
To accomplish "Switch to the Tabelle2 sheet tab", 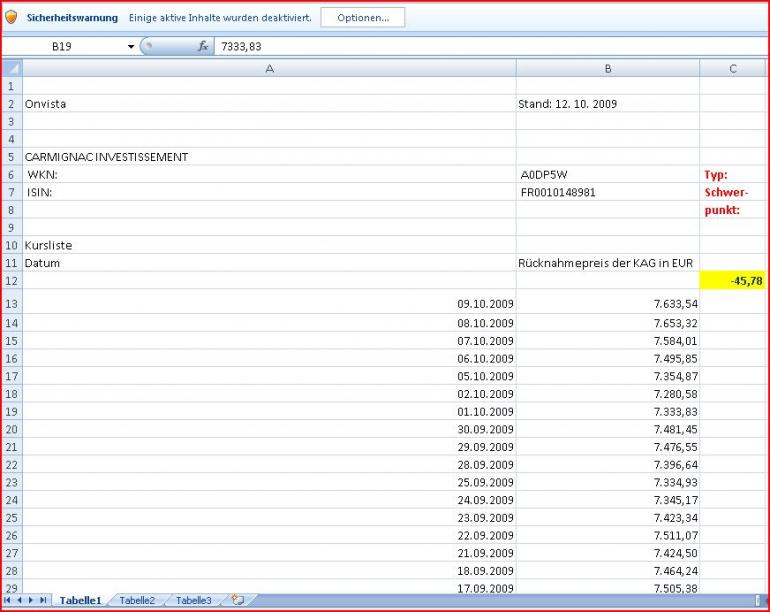I will click(137, 600).
